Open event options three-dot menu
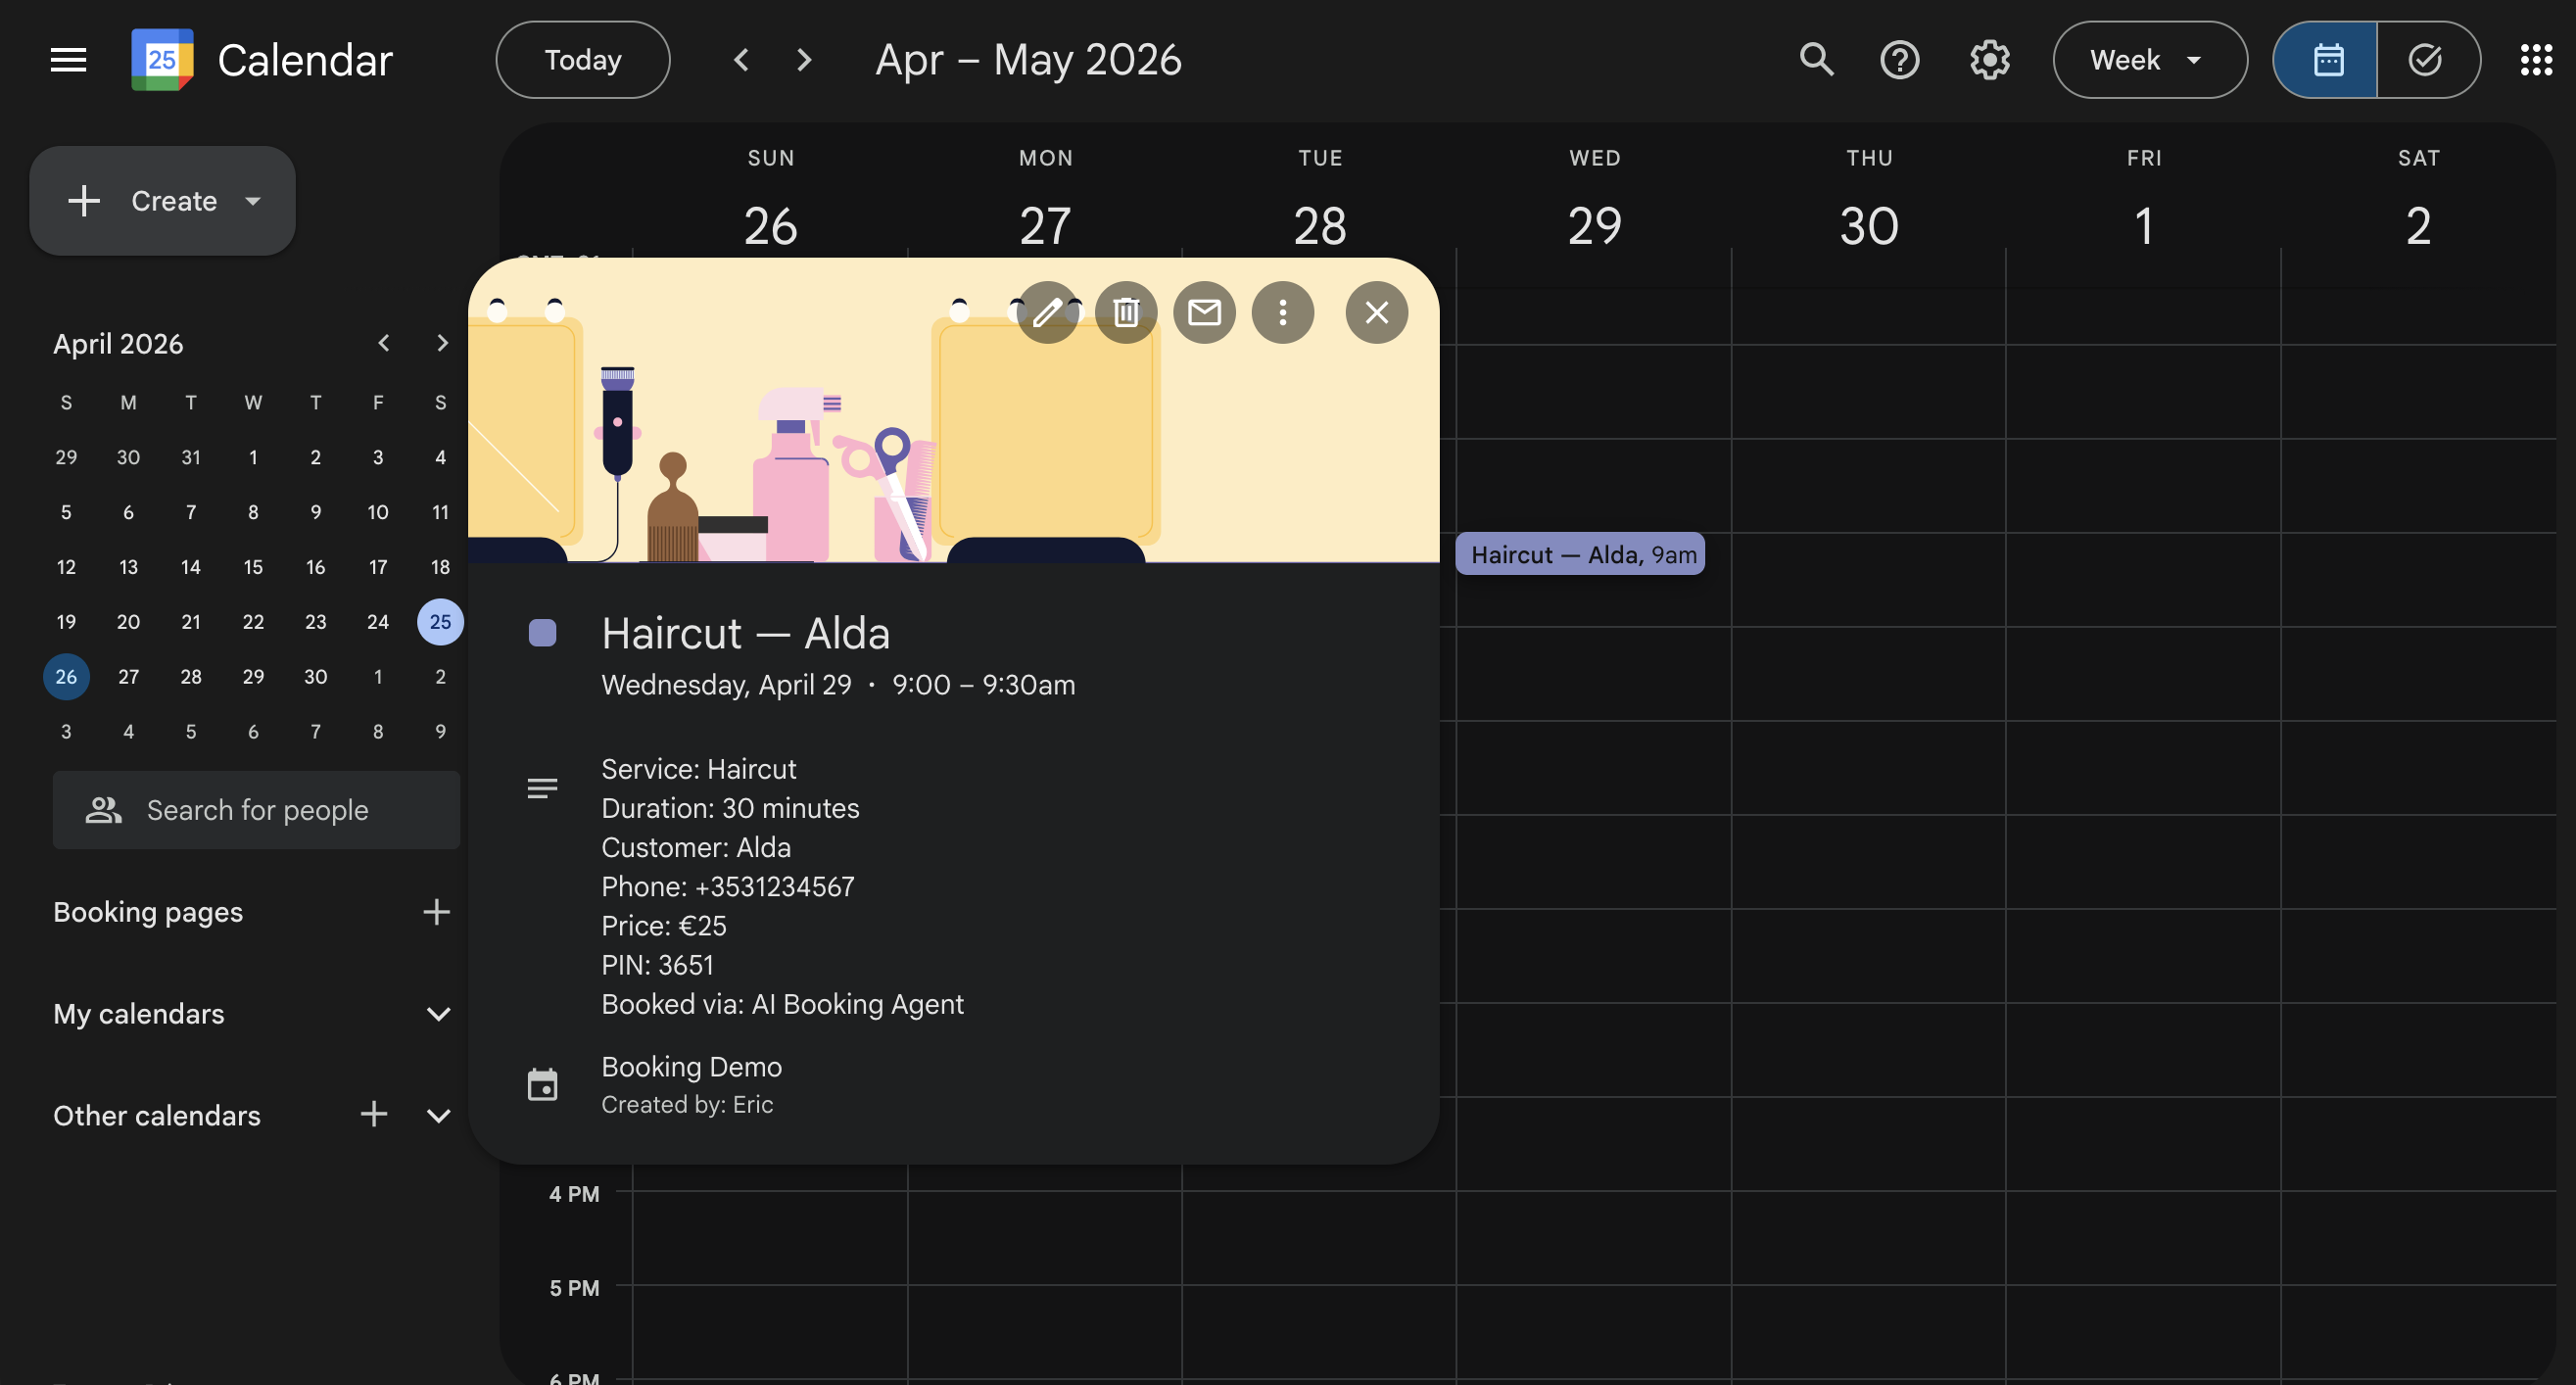2576x1385 pixels. (1282, 312)
